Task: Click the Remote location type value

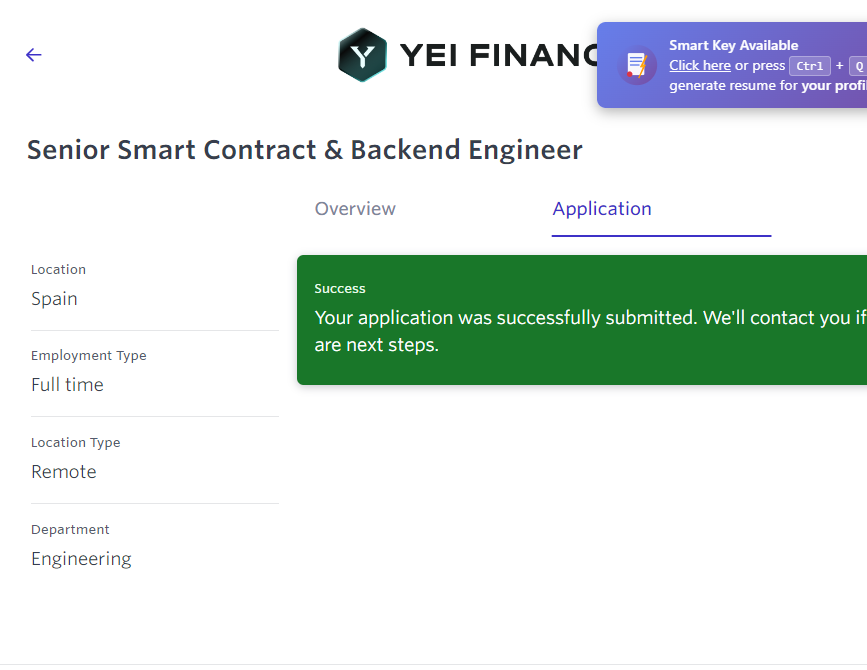Action: [64, 472]
